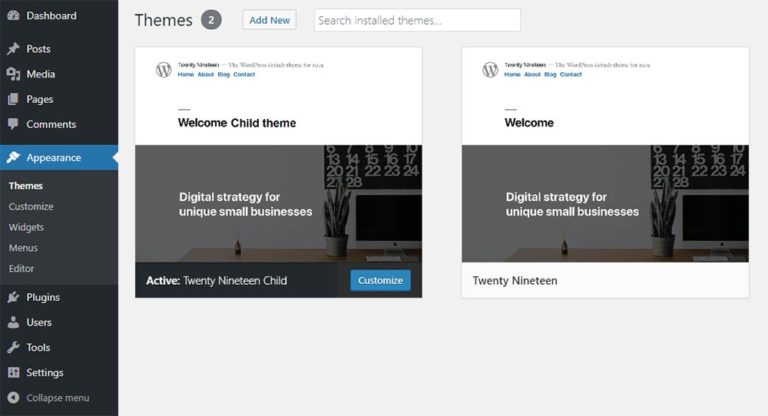
Task: Open the Customize submenu item
Action: (31, 206)
